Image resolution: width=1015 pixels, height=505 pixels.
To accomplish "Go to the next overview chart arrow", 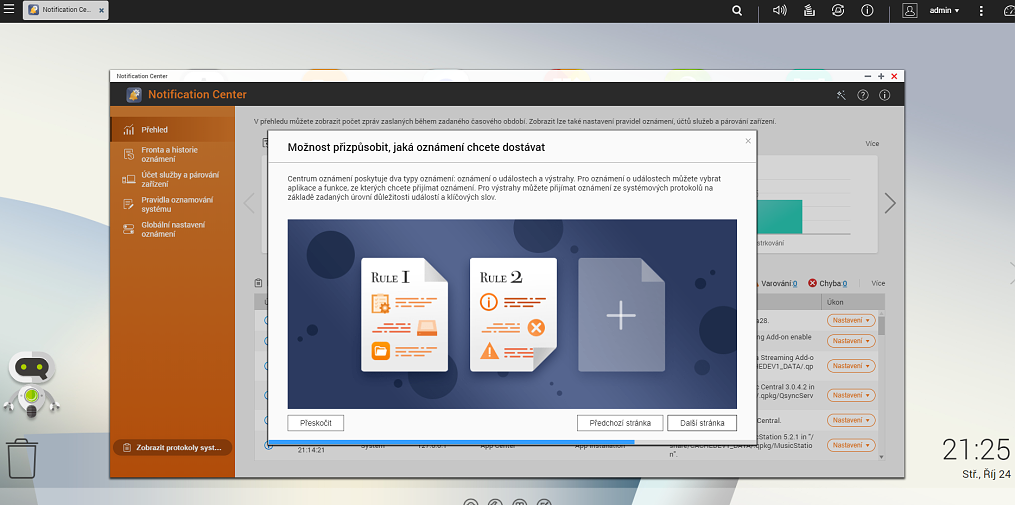I will tap(890, 203).
